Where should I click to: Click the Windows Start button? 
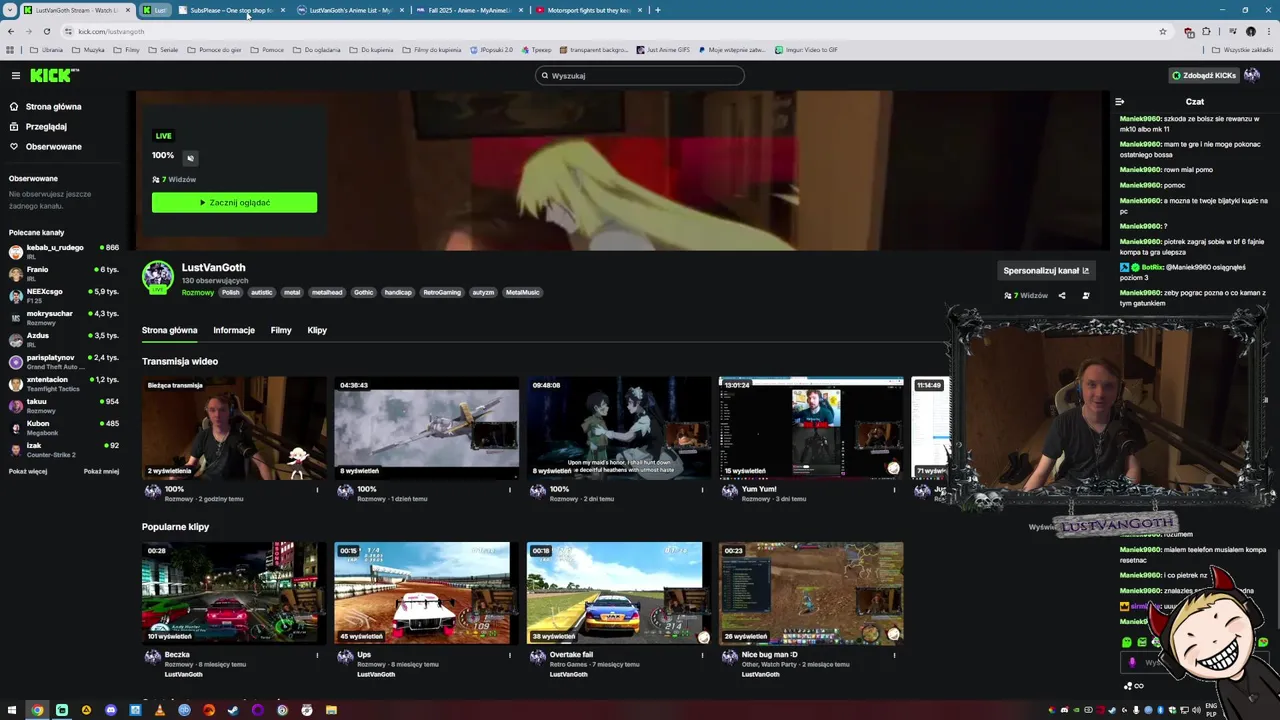click(x=13, y=711)
